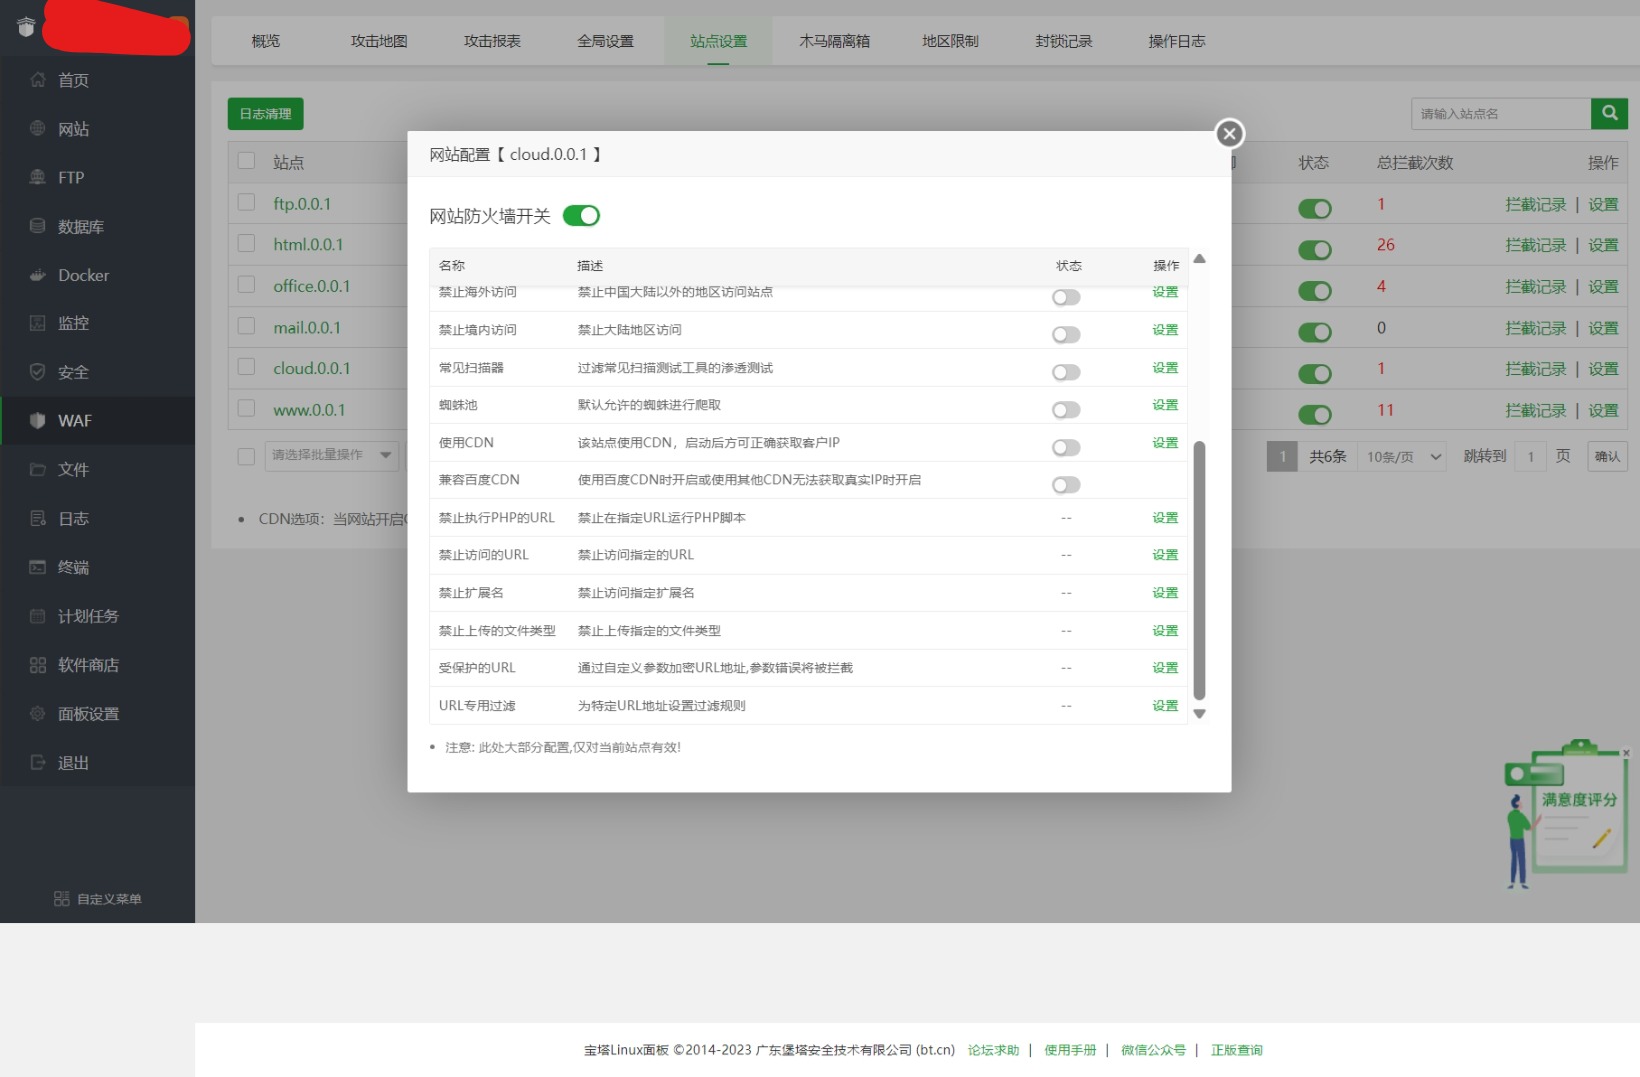Click the green search magnifier button
This screenshot has width=1640, height=1077.
click(1609, 113)
